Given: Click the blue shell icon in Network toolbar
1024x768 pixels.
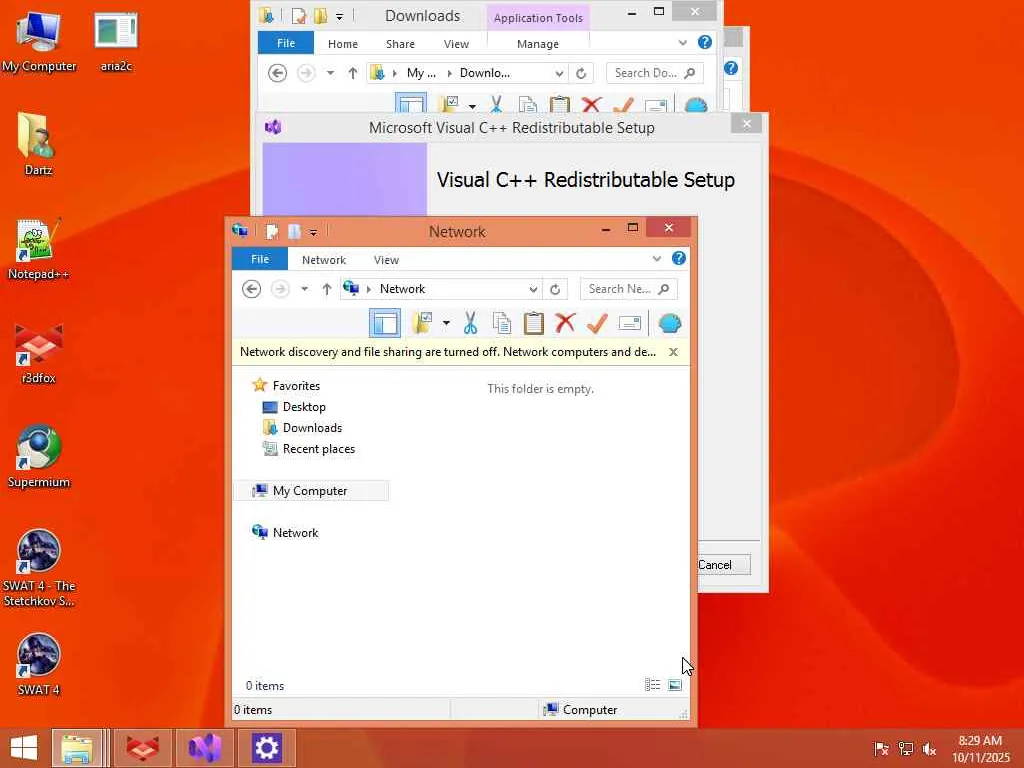Looking at the screenshot, I should (x=670, y=323).
